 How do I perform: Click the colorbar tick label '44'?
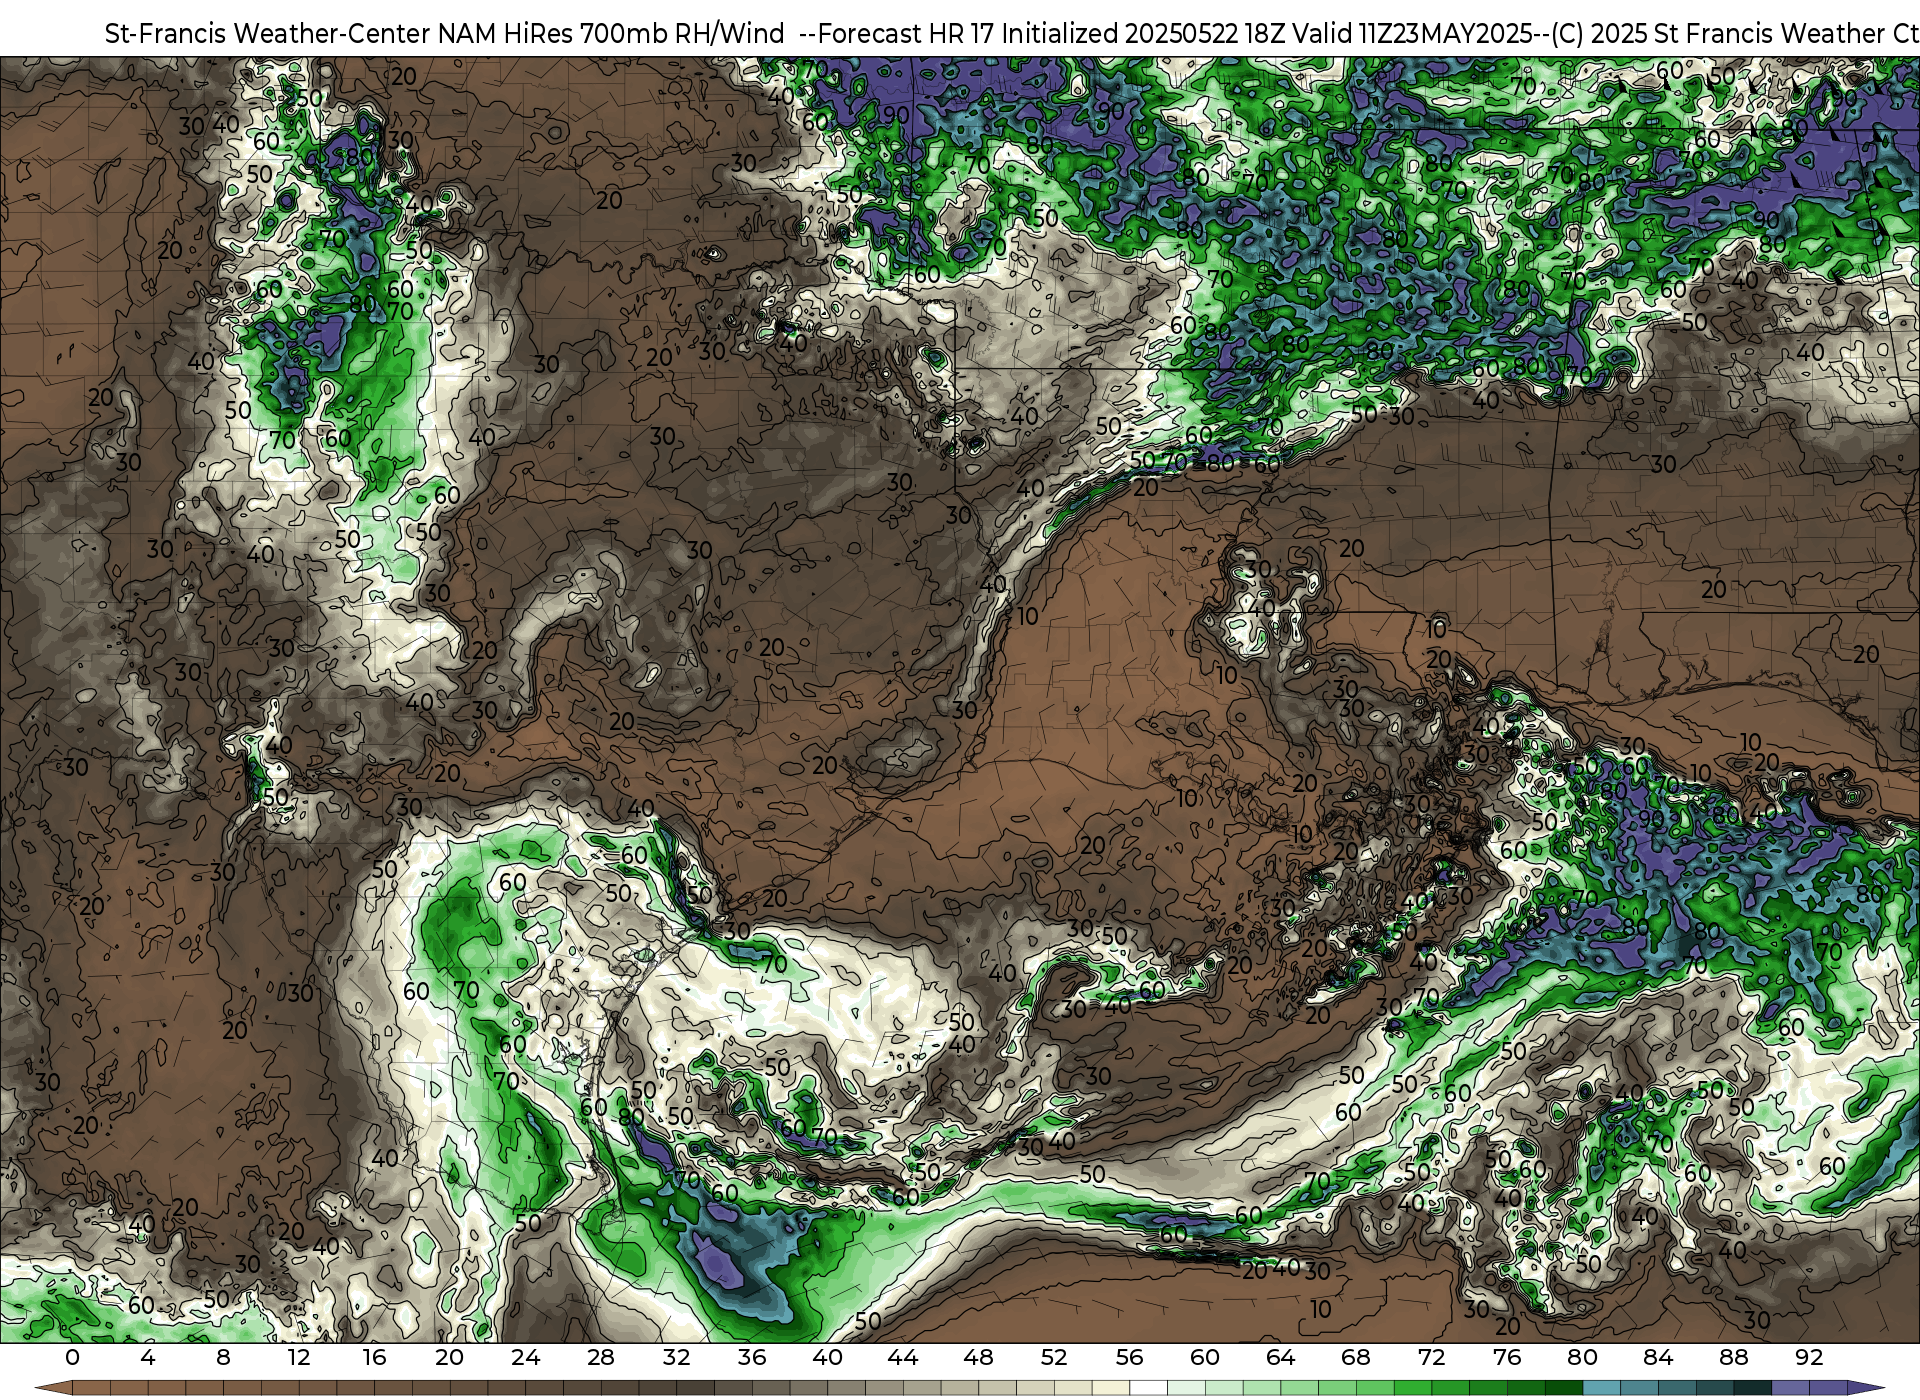903,1357
